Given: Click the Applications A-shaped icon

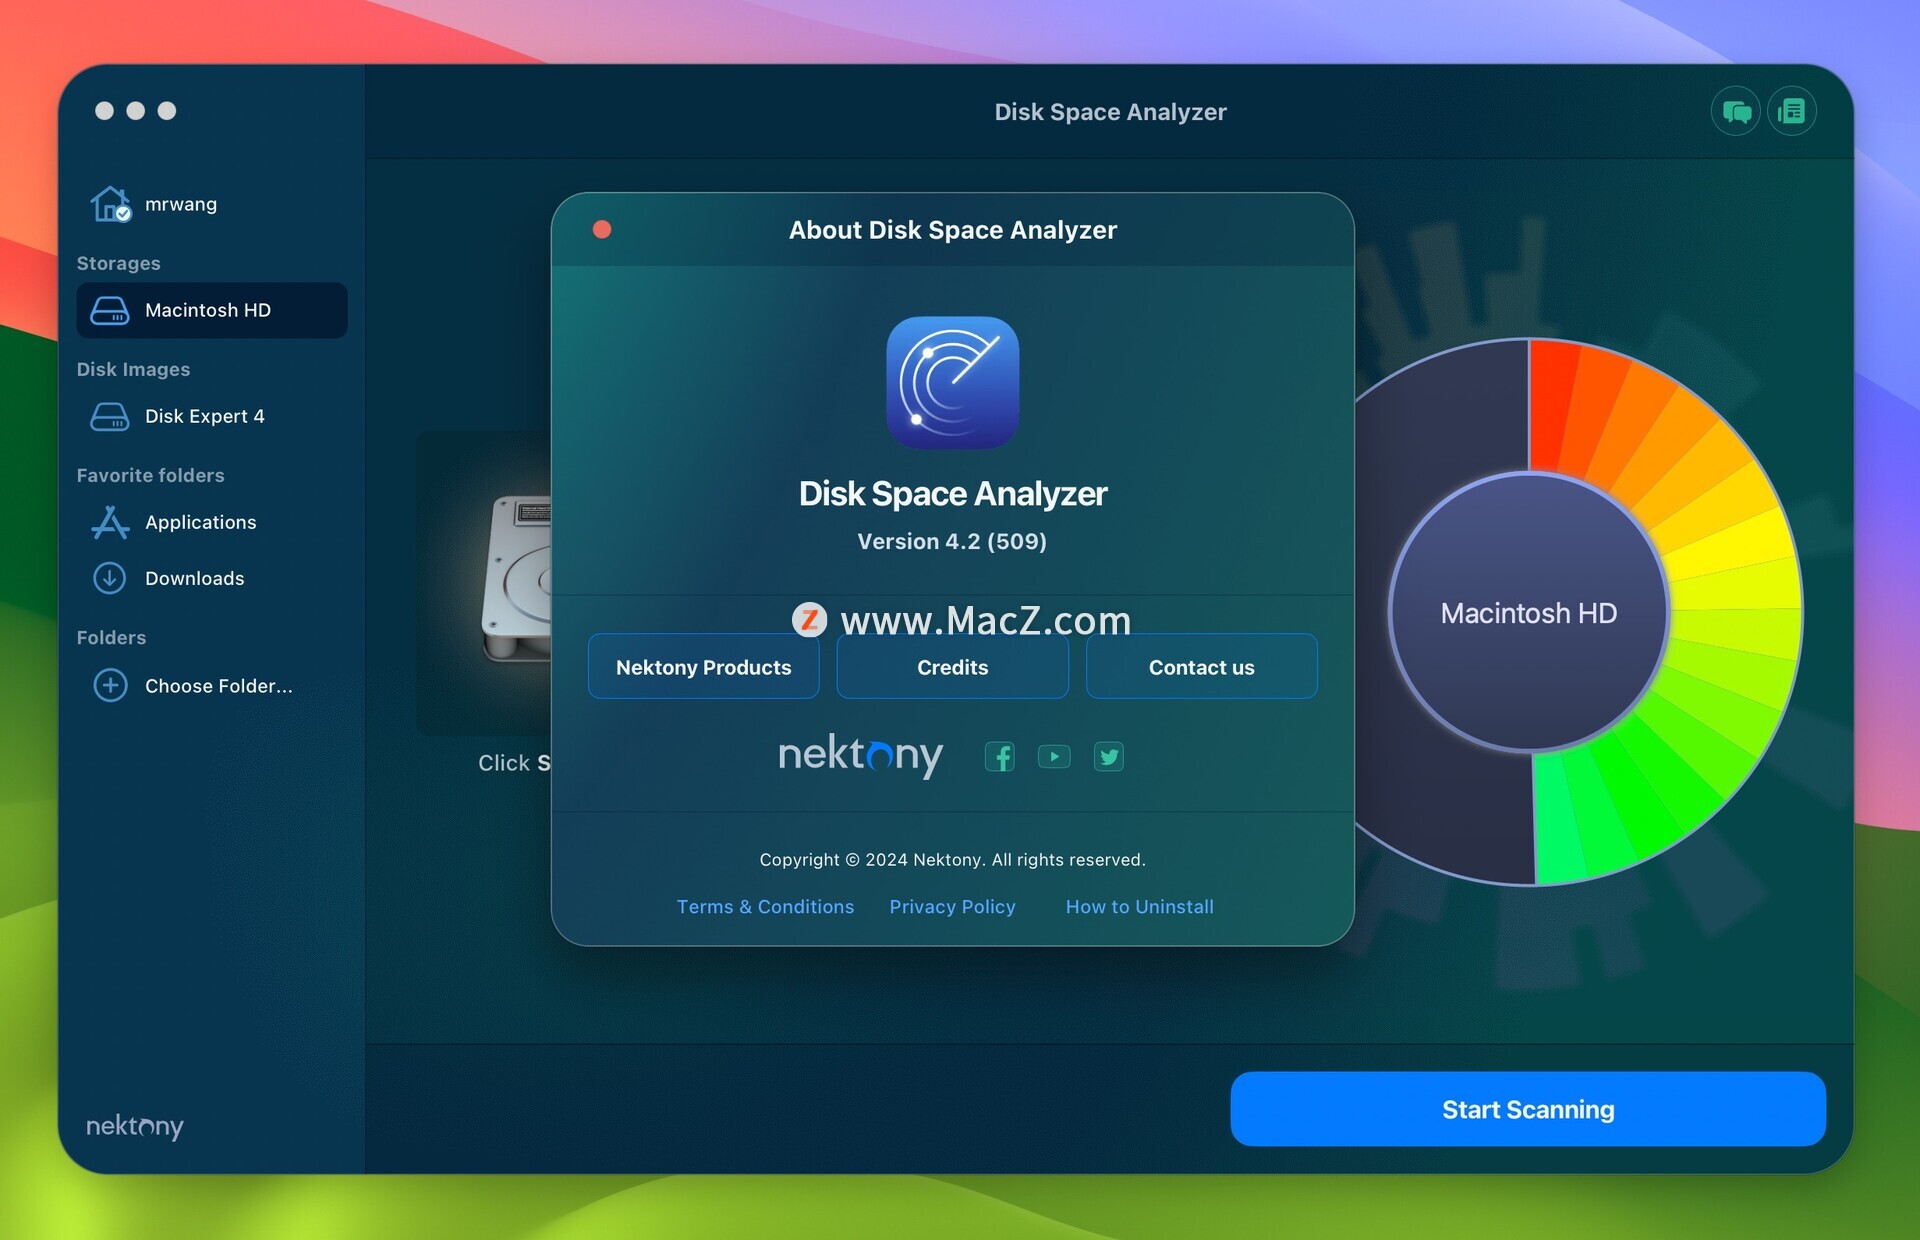Looking at the screenshot, I should (x=110, y=522).
